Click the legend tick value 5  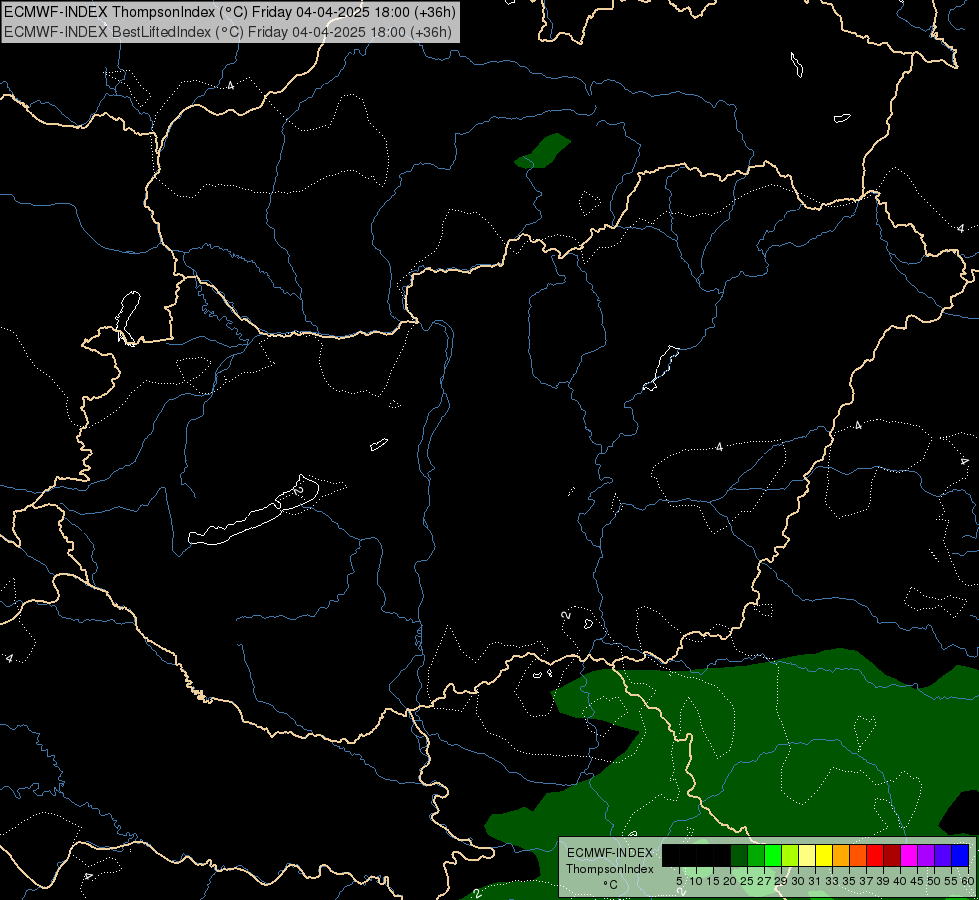click(679, 881)
